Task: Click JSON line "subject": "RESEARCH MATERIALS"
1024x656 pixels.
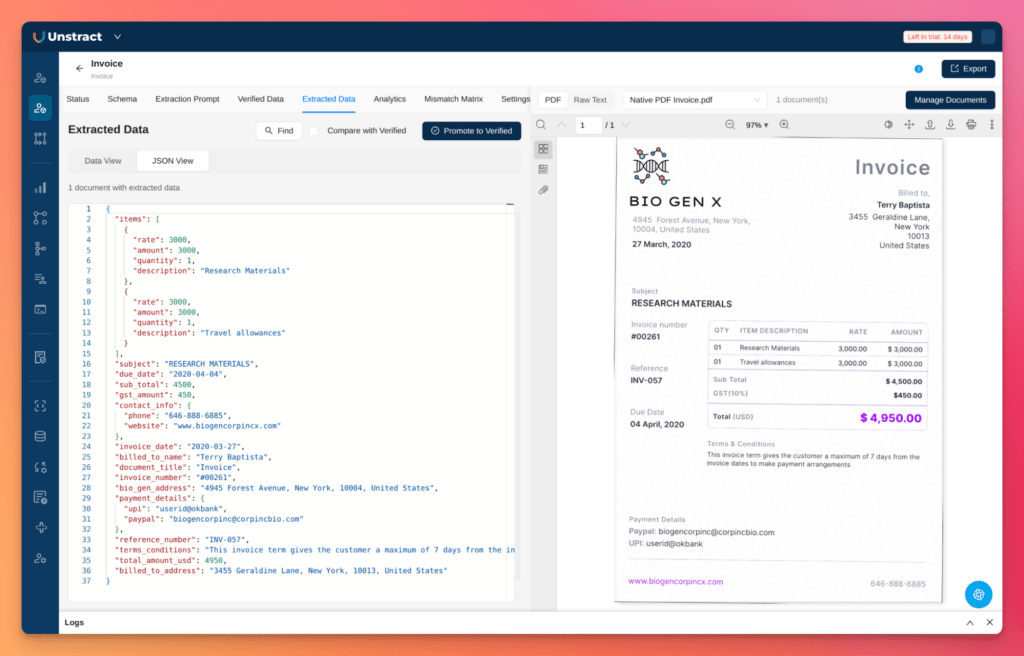Action: pos(186,364)
